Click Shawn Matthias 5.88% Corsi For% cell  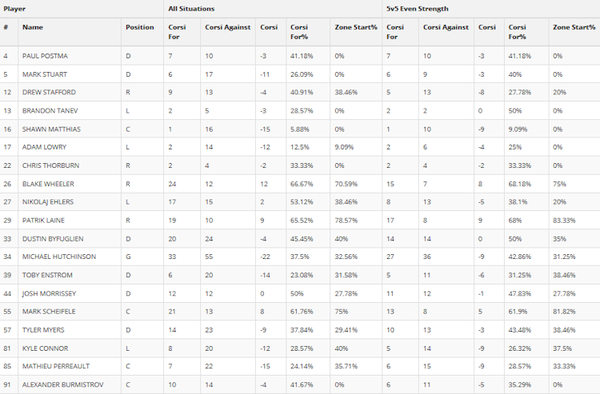coord(300,129)
